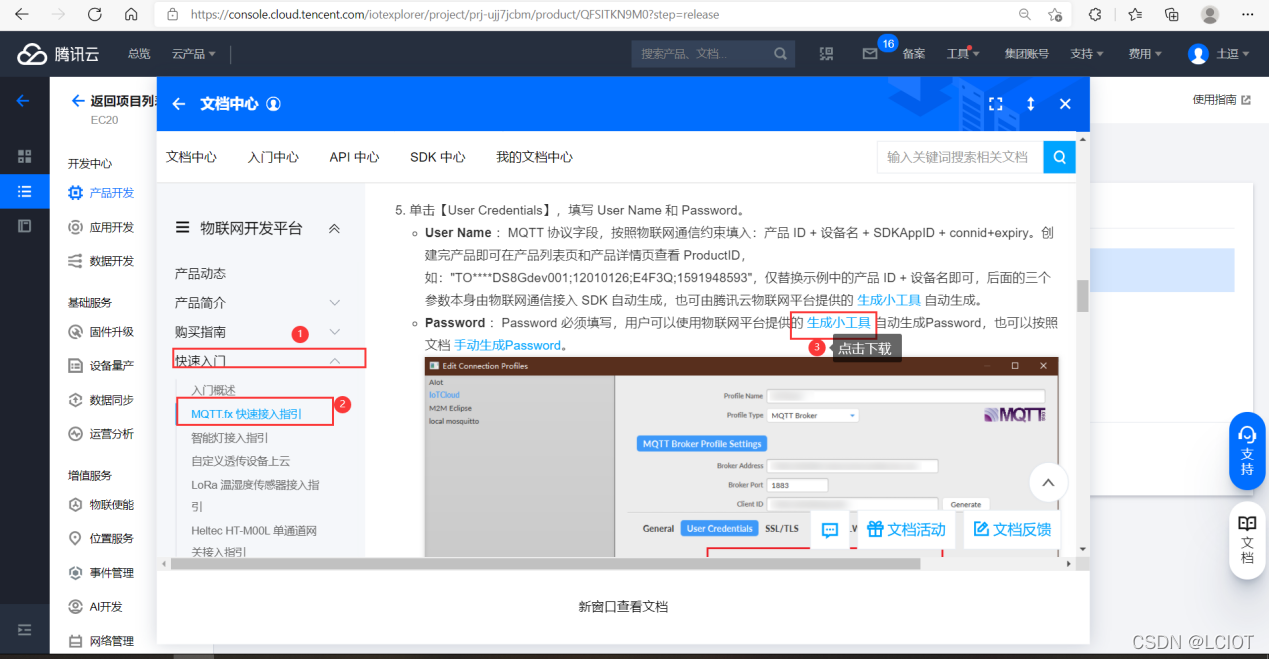This screenshot has height=659, width=1269.
Task: Collapse the 物联网开发平台 double chevron
Action: click(335, 228)
